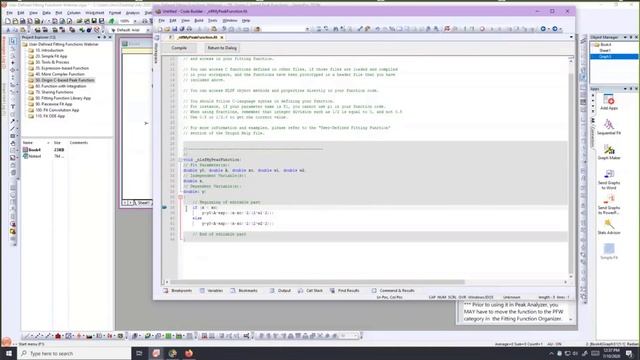Open Code Builder Window menu
The height and width of the screenshot is (360, 640).
pos(229,20)
